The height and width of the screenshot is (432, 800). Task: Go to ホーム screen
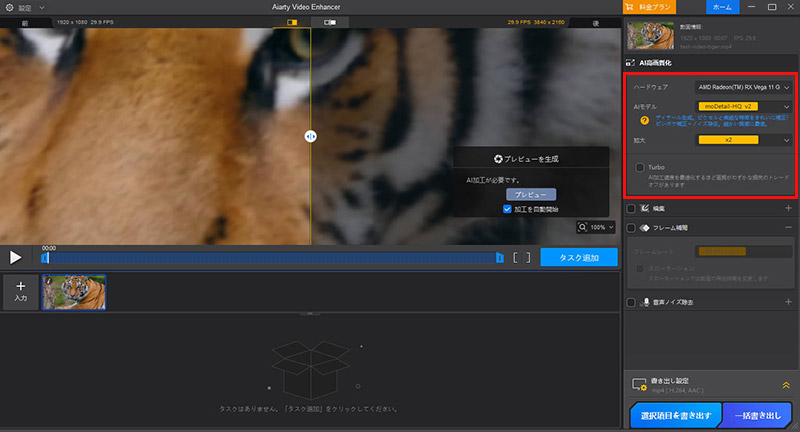722,7
